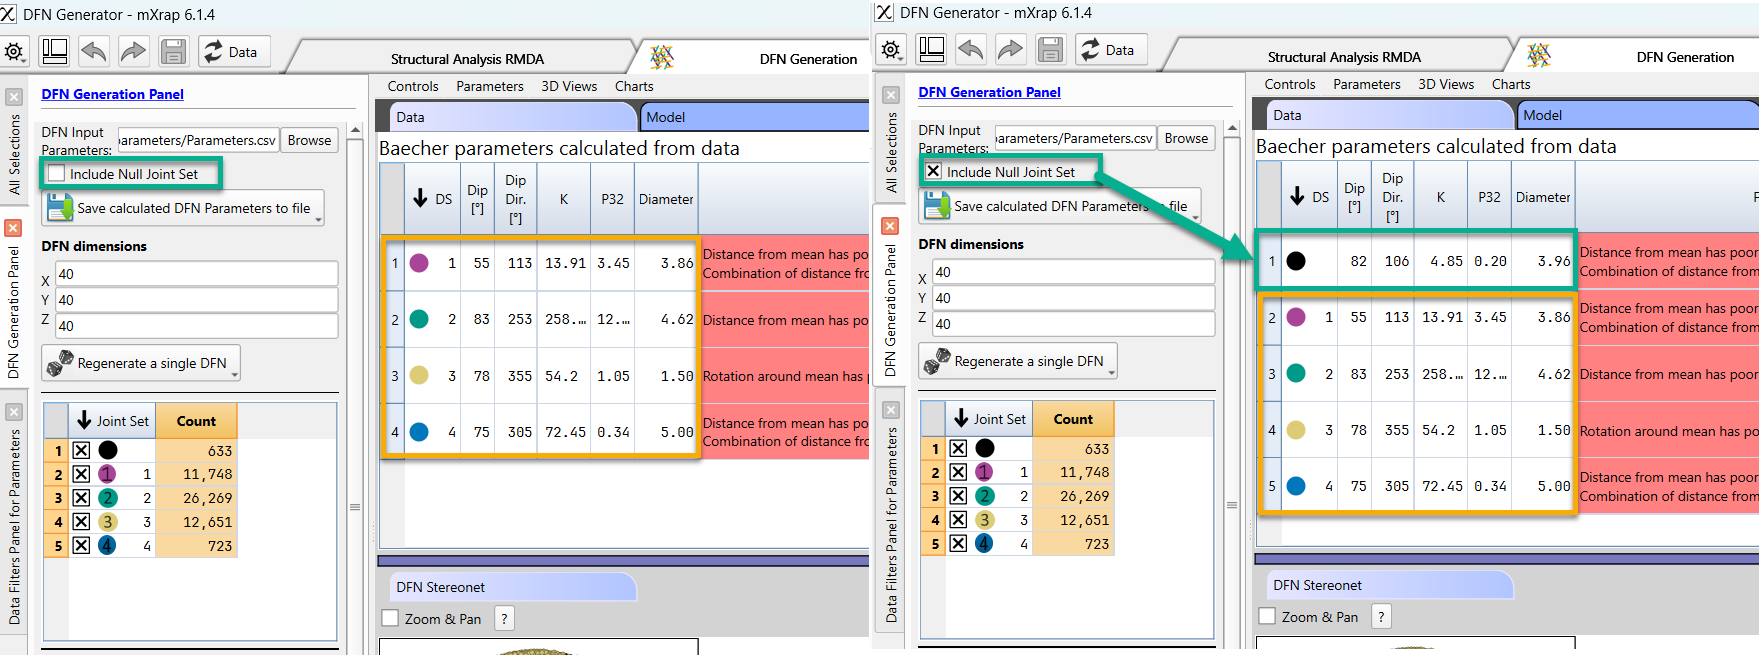This screenshot has height=658, width=1761.
Task: Close All Selections side panel, right window
Action: tap(891, 95)
